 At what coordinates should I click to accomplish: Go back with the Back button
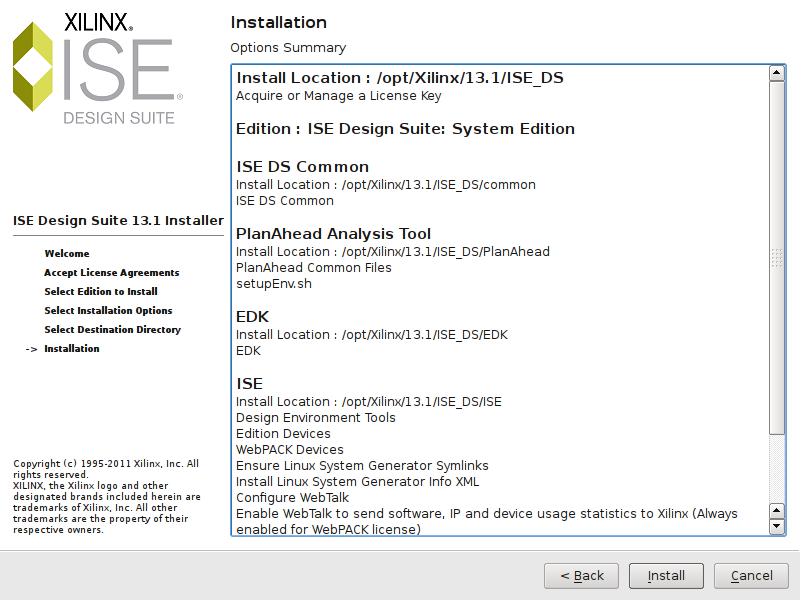click(581, 576)
